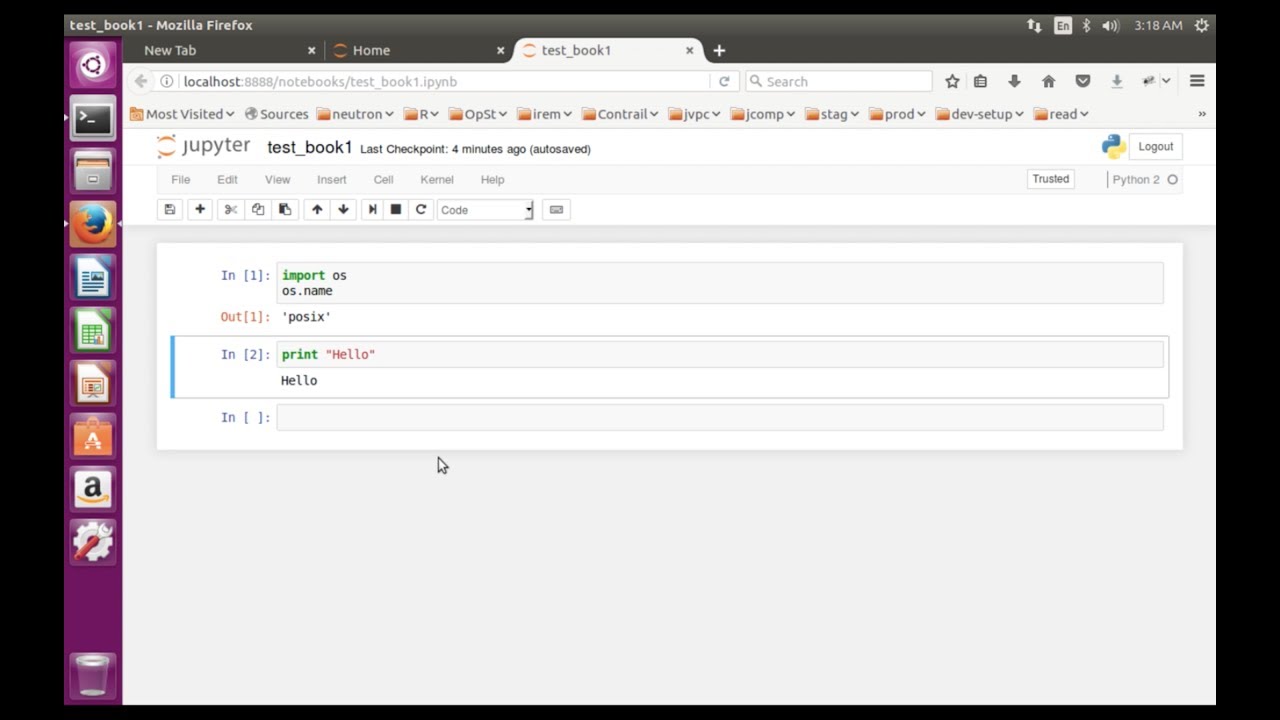The image size is (1280, 720).
Task: Switch to the Home tab
Action: [418, 50]
